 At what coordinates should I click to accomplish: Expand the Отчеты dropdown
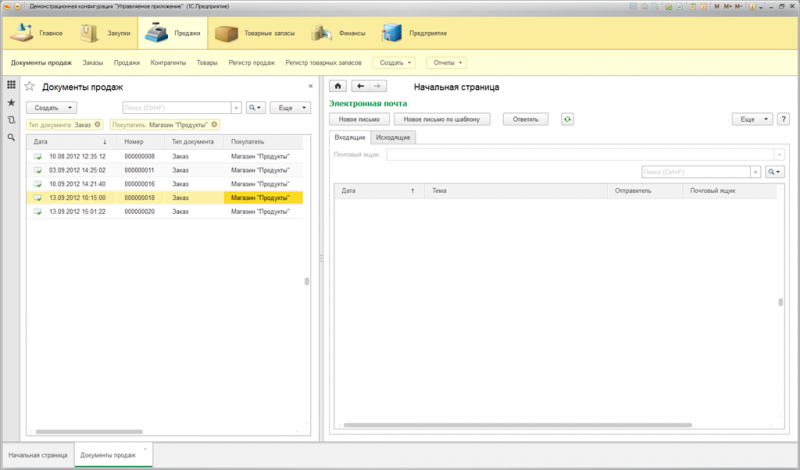point(446,63)
